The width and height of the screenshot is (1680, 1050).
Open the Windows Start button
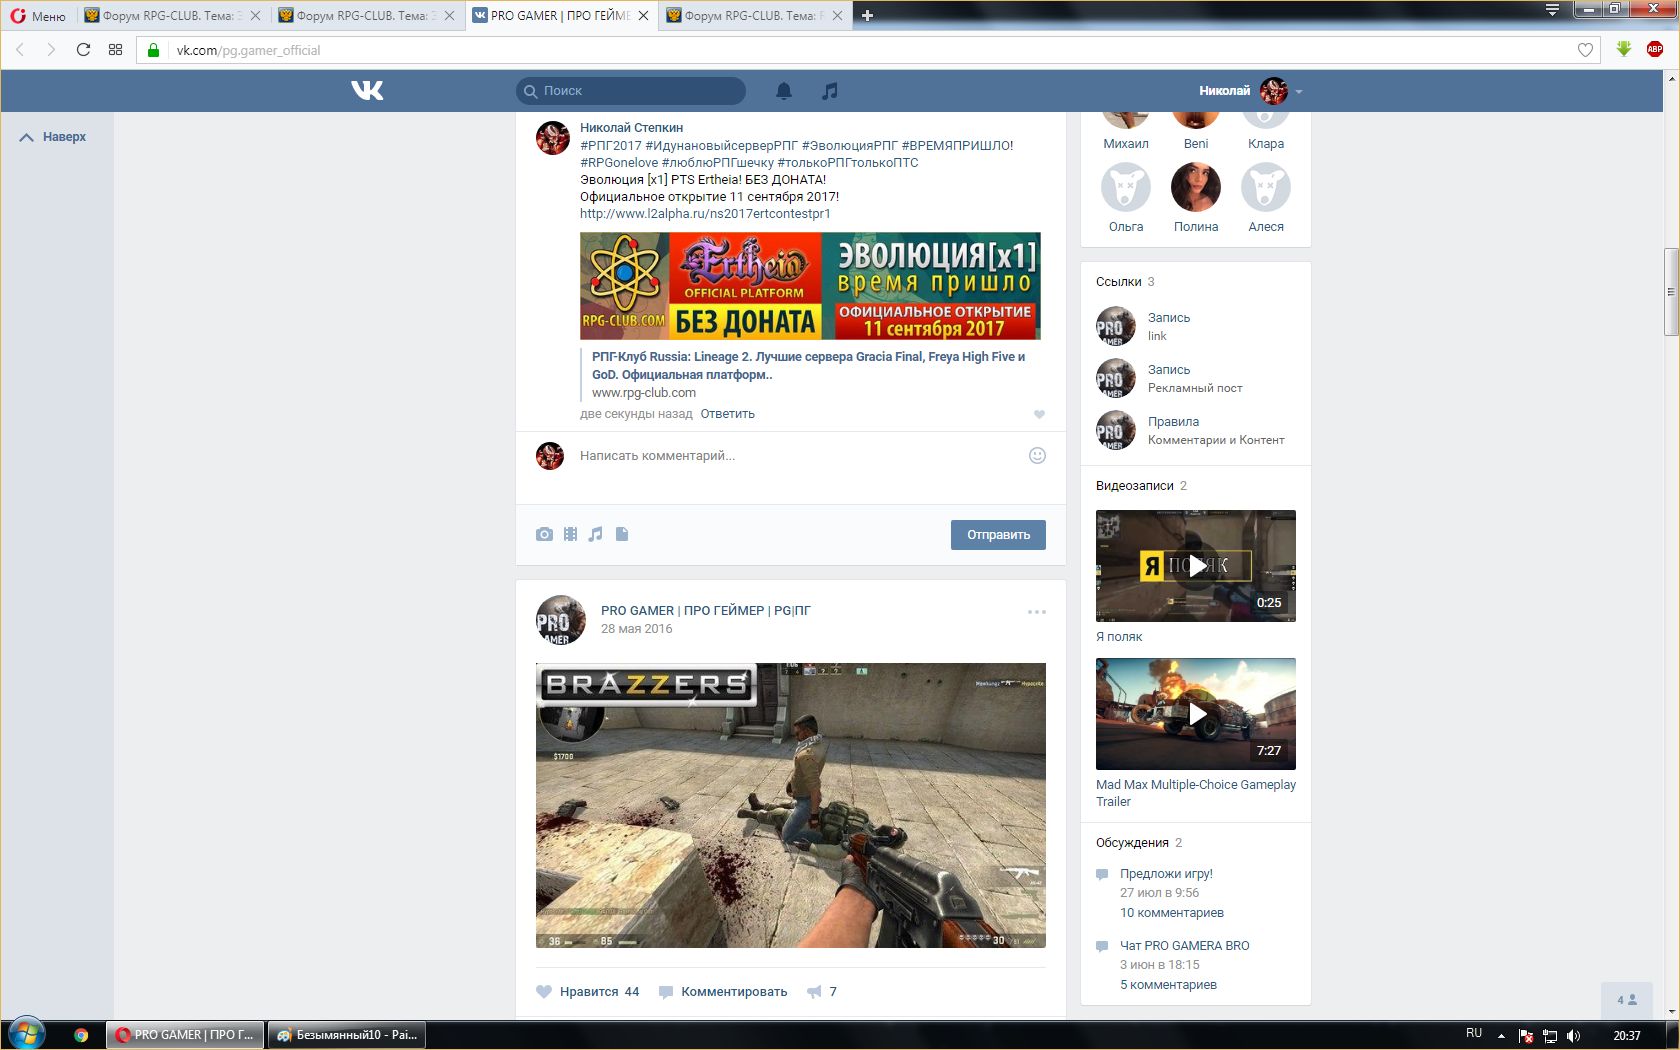(27, 1034)
